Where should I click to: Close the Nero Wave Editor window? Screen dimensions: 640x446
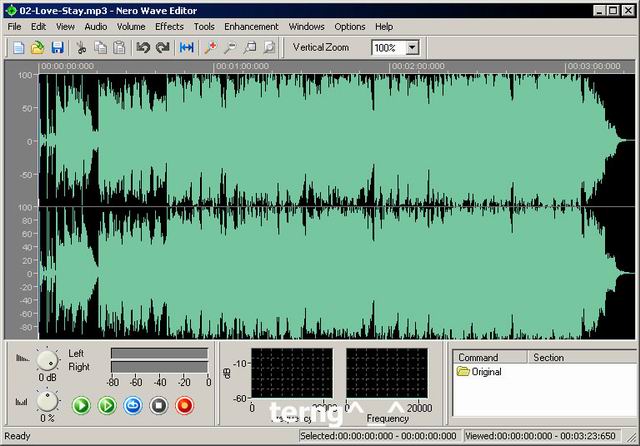point(628,11)
